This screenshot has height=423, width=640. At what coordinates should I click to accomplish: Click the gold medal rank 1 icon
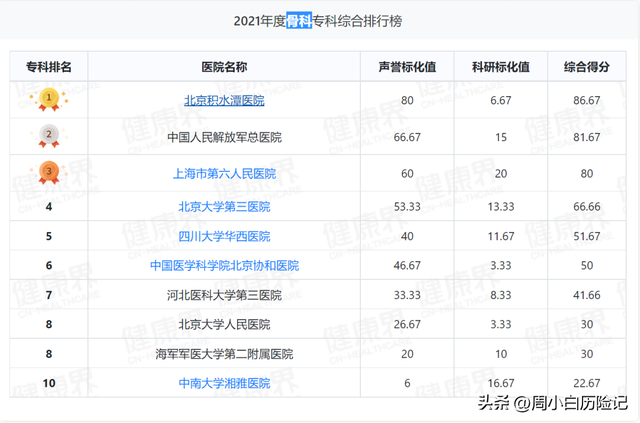[49, 99]
